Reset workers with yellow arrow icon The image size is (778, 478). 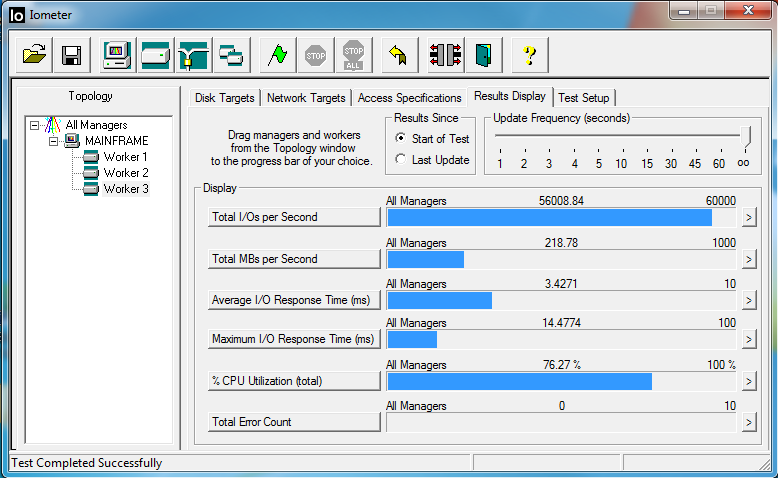[399, 55]
